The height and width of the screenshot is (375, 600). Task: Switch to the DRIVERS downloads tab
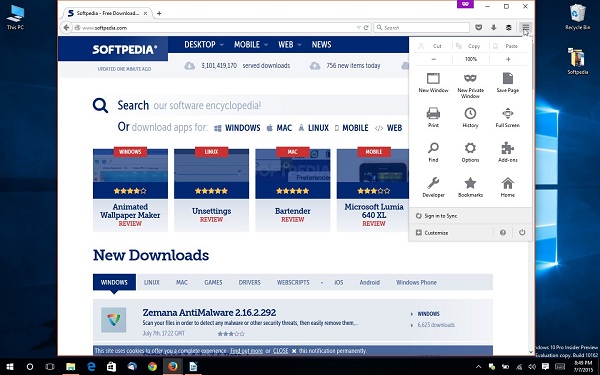(x=249, y=282)
